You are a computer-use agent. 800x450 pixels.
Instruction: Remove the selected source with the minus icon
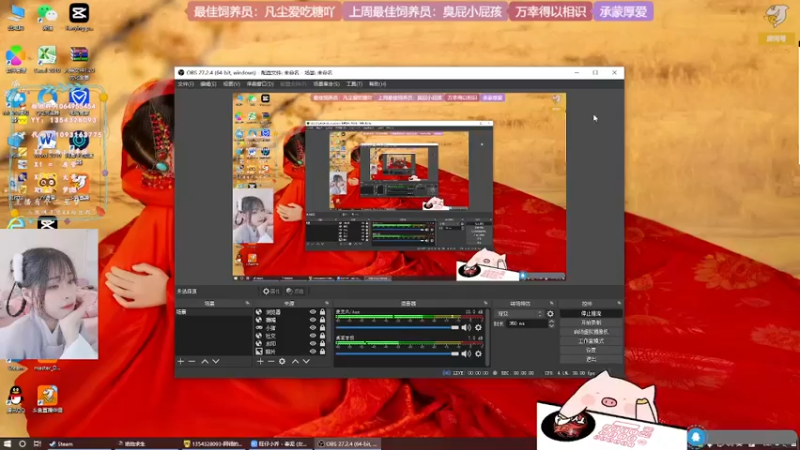coord(271,361)
